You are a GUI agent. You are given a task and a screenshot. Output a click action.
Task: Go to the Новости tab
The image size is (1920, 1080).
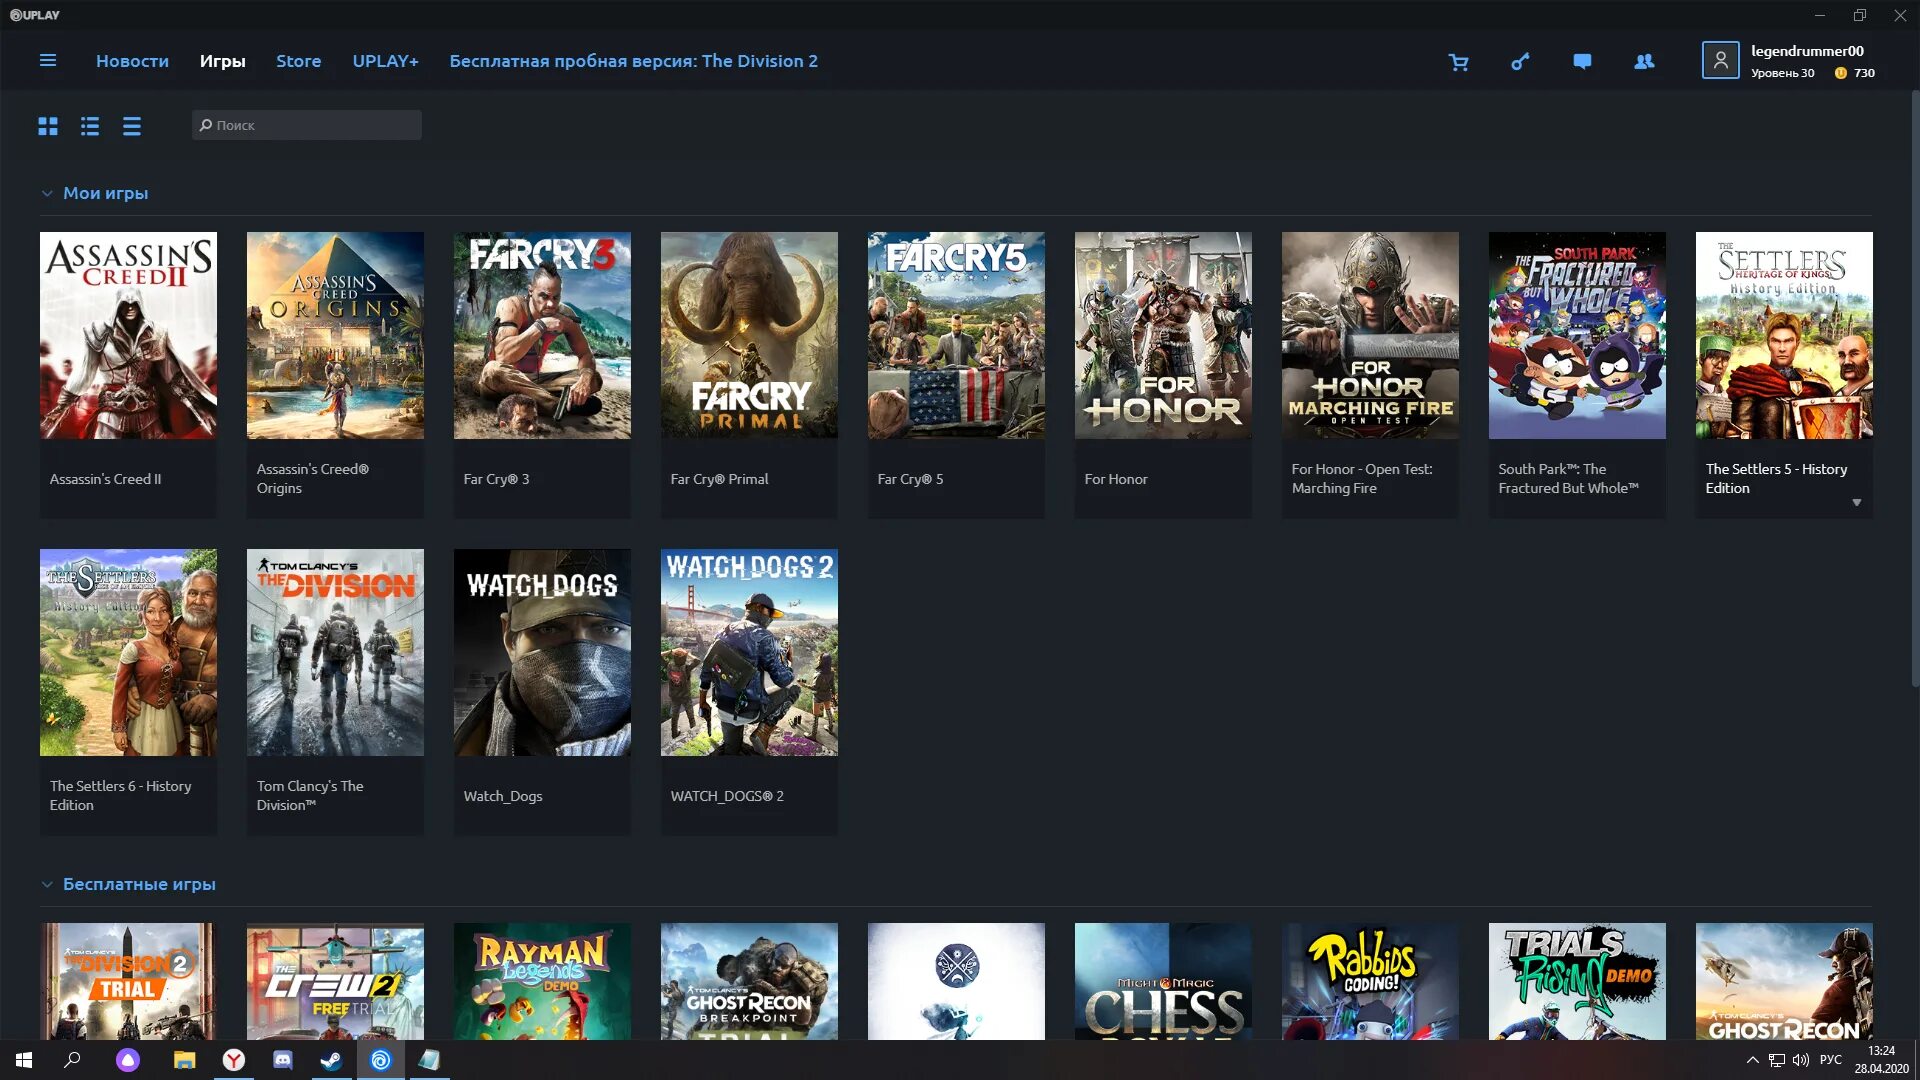[x=132, y=61]
